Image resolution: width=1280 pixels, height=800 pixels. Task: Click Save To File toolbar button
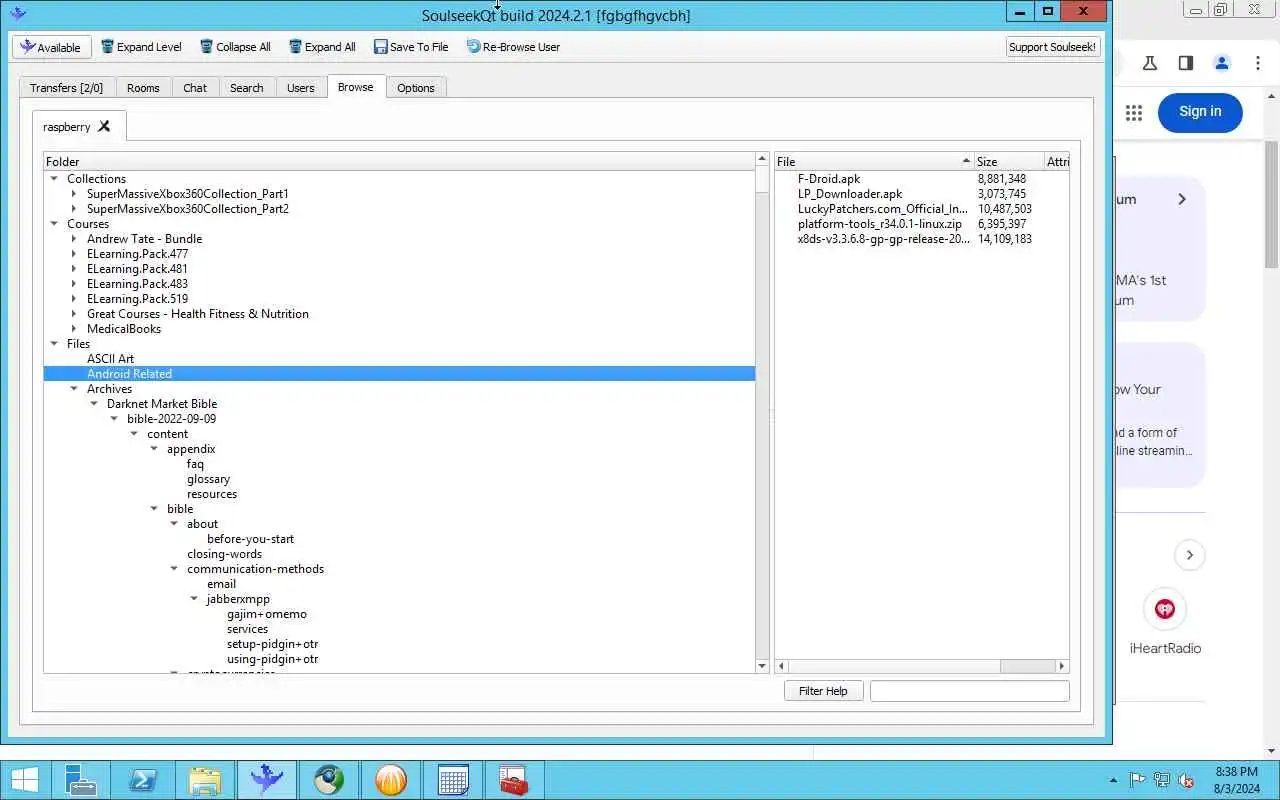411,47
